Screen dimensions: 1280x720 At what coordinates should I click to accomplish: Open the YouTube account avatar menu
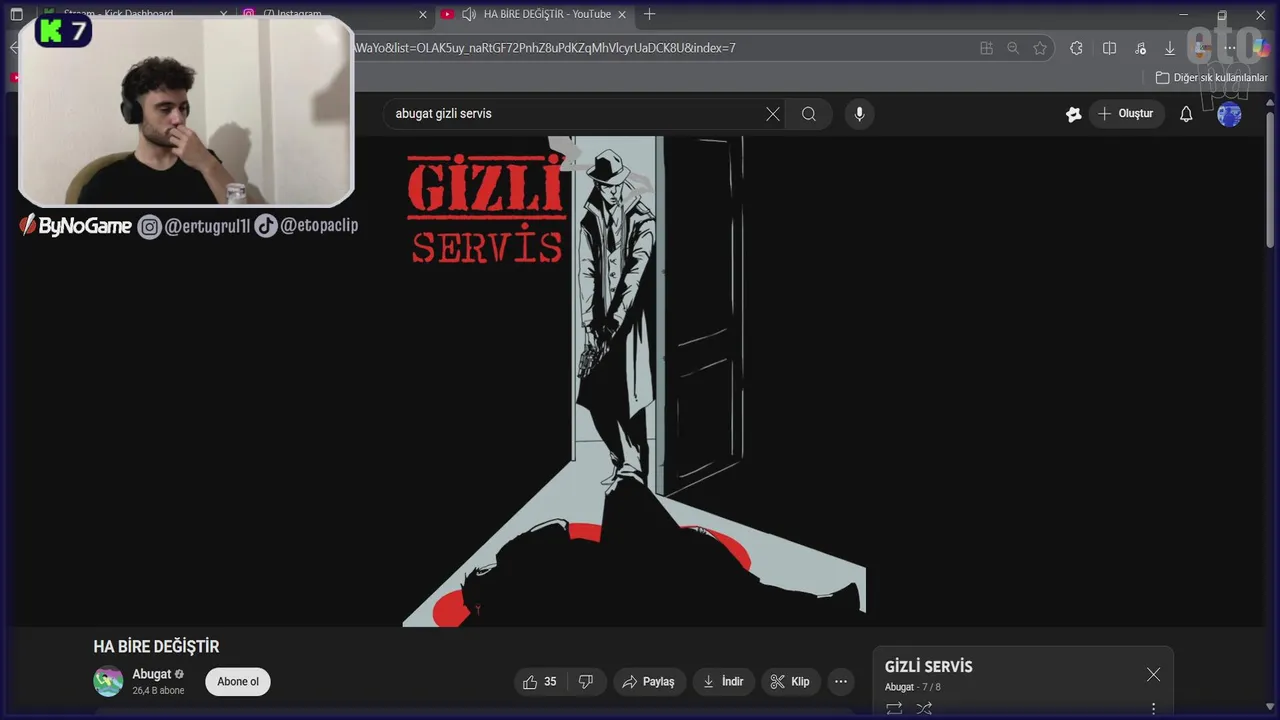click(1229, 114)
